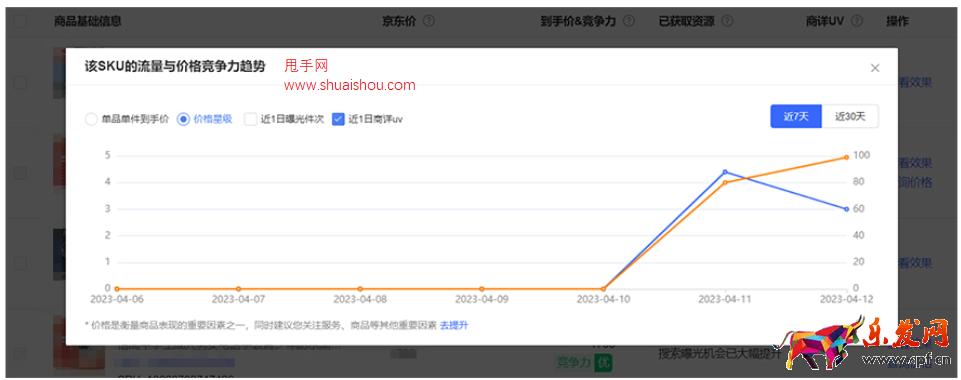Click help icon next to 到手价&竞争力
The height and width of the screenshot is (380, 961).
629,21
